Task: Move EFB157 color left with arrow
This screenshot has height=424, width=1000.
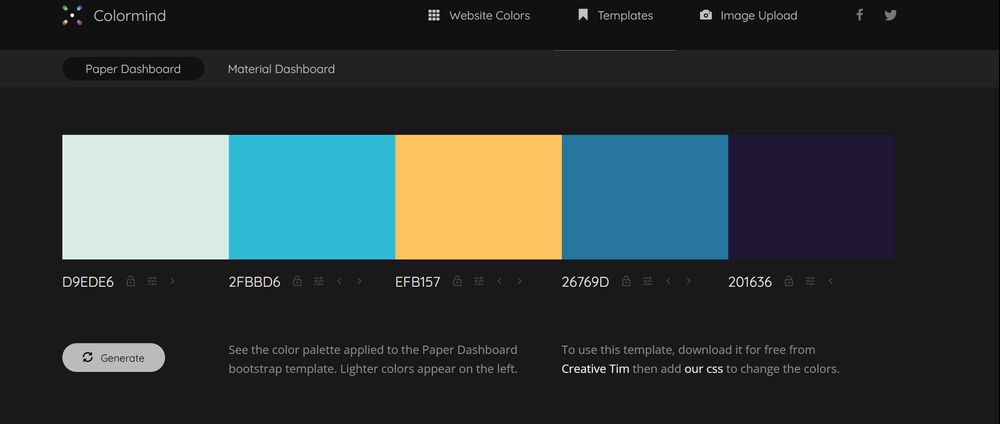Action: point(499,281)
